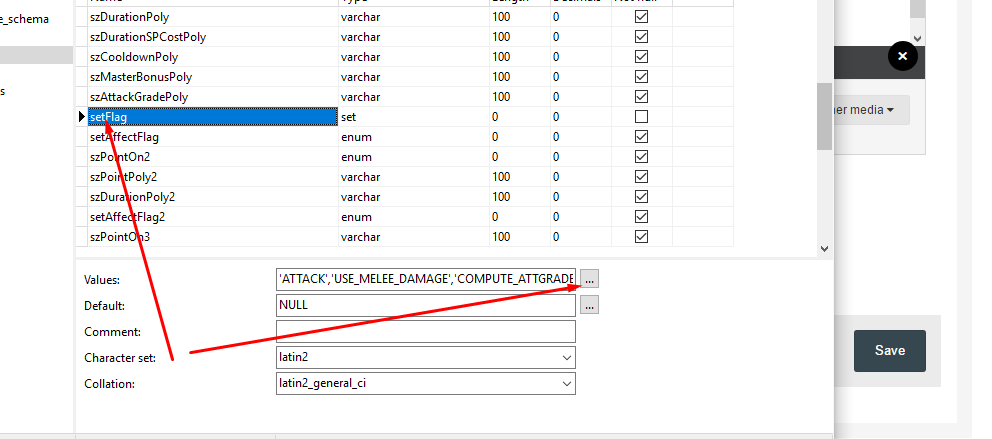Viewport: 992px width, 439px height.
Task: Click the 'set' type cell of setFlag
Action: pos(414,117)
